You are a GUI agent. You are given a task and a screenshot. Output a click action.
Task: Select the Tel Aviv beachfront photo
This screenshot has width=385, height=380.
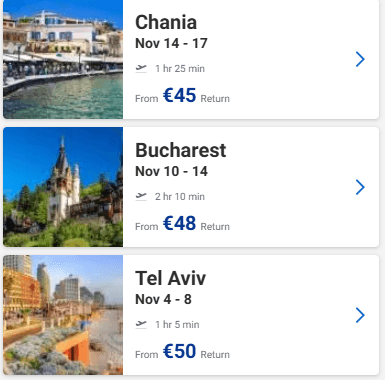[63, 315]
